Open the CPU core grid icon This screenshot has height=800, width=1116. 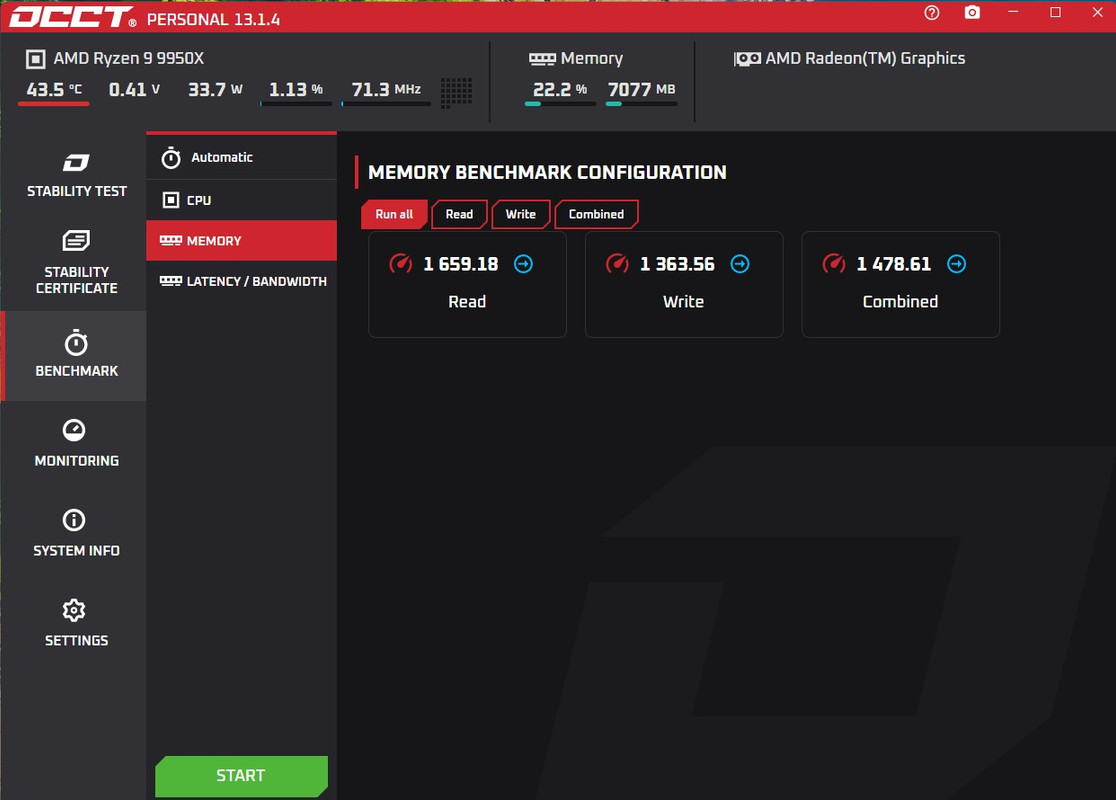(456, 93)
